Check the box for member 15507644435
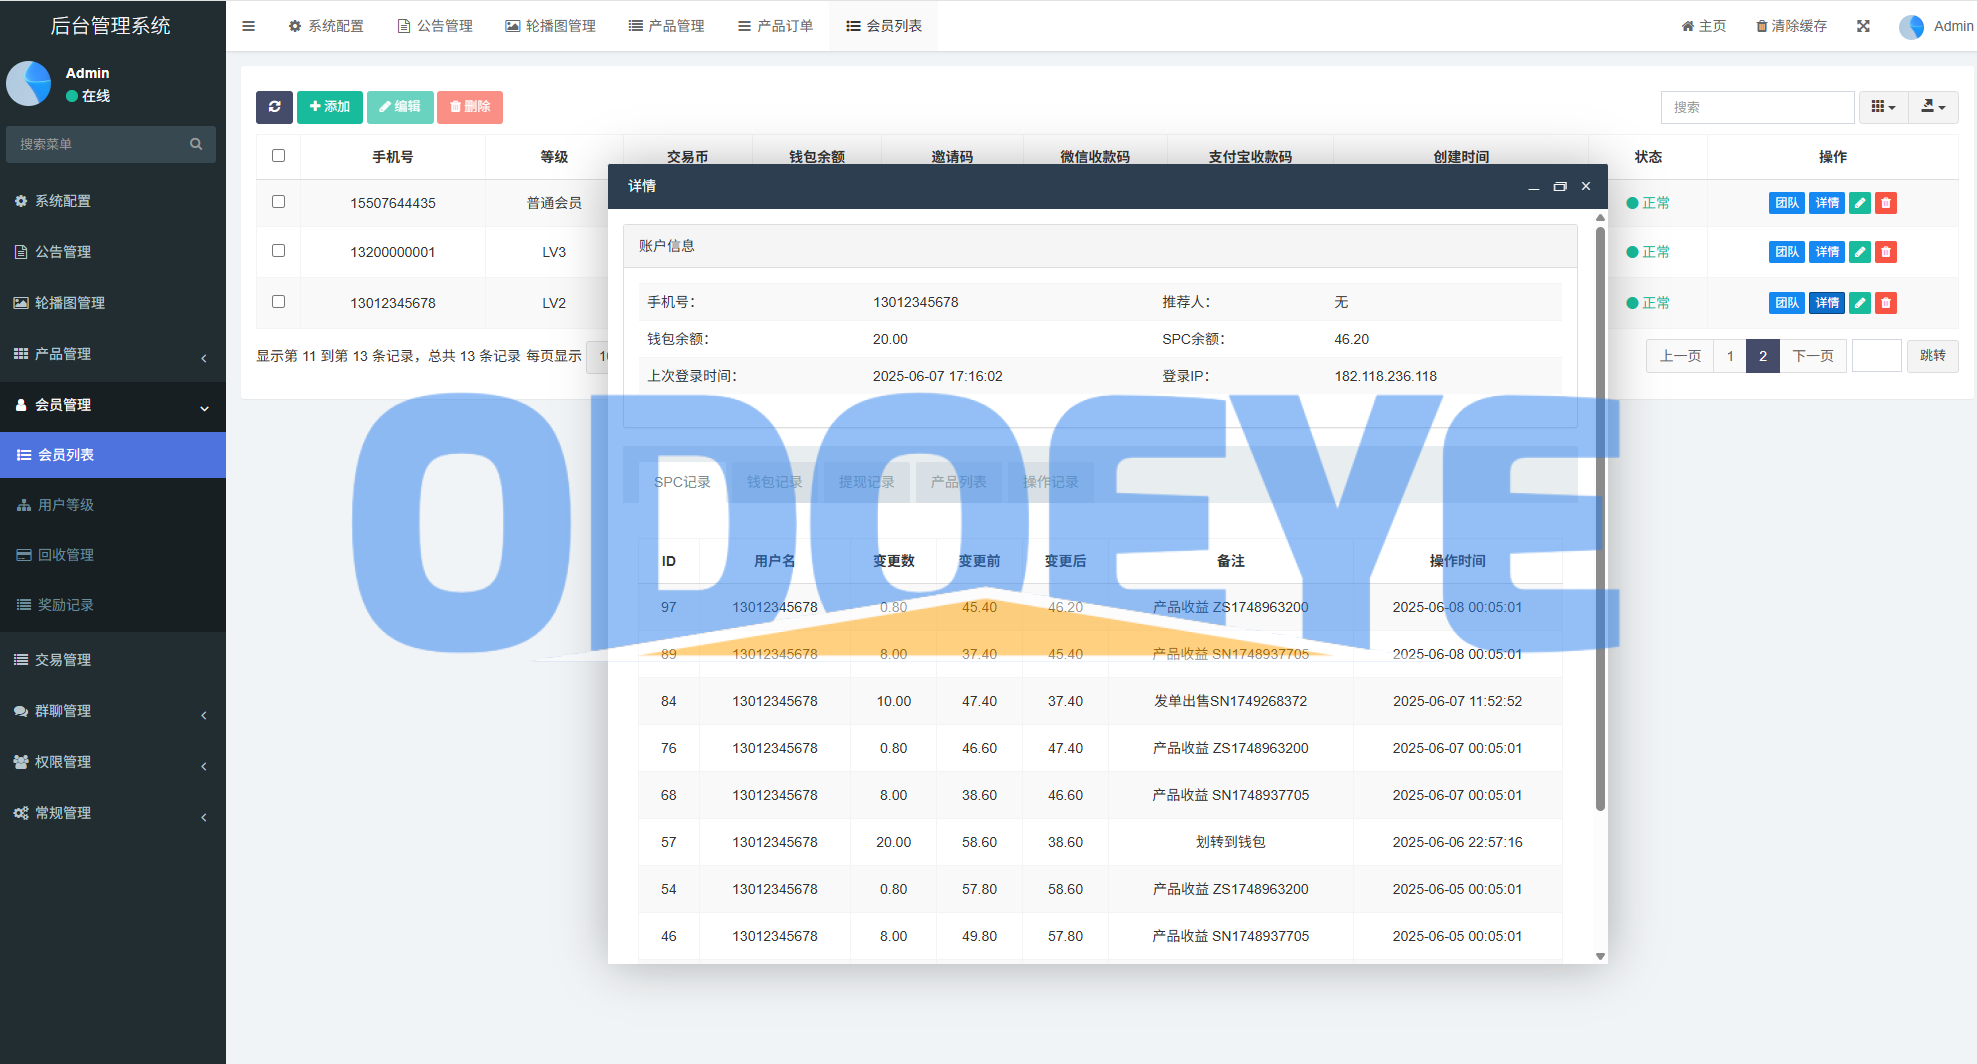 coord(278,202)
